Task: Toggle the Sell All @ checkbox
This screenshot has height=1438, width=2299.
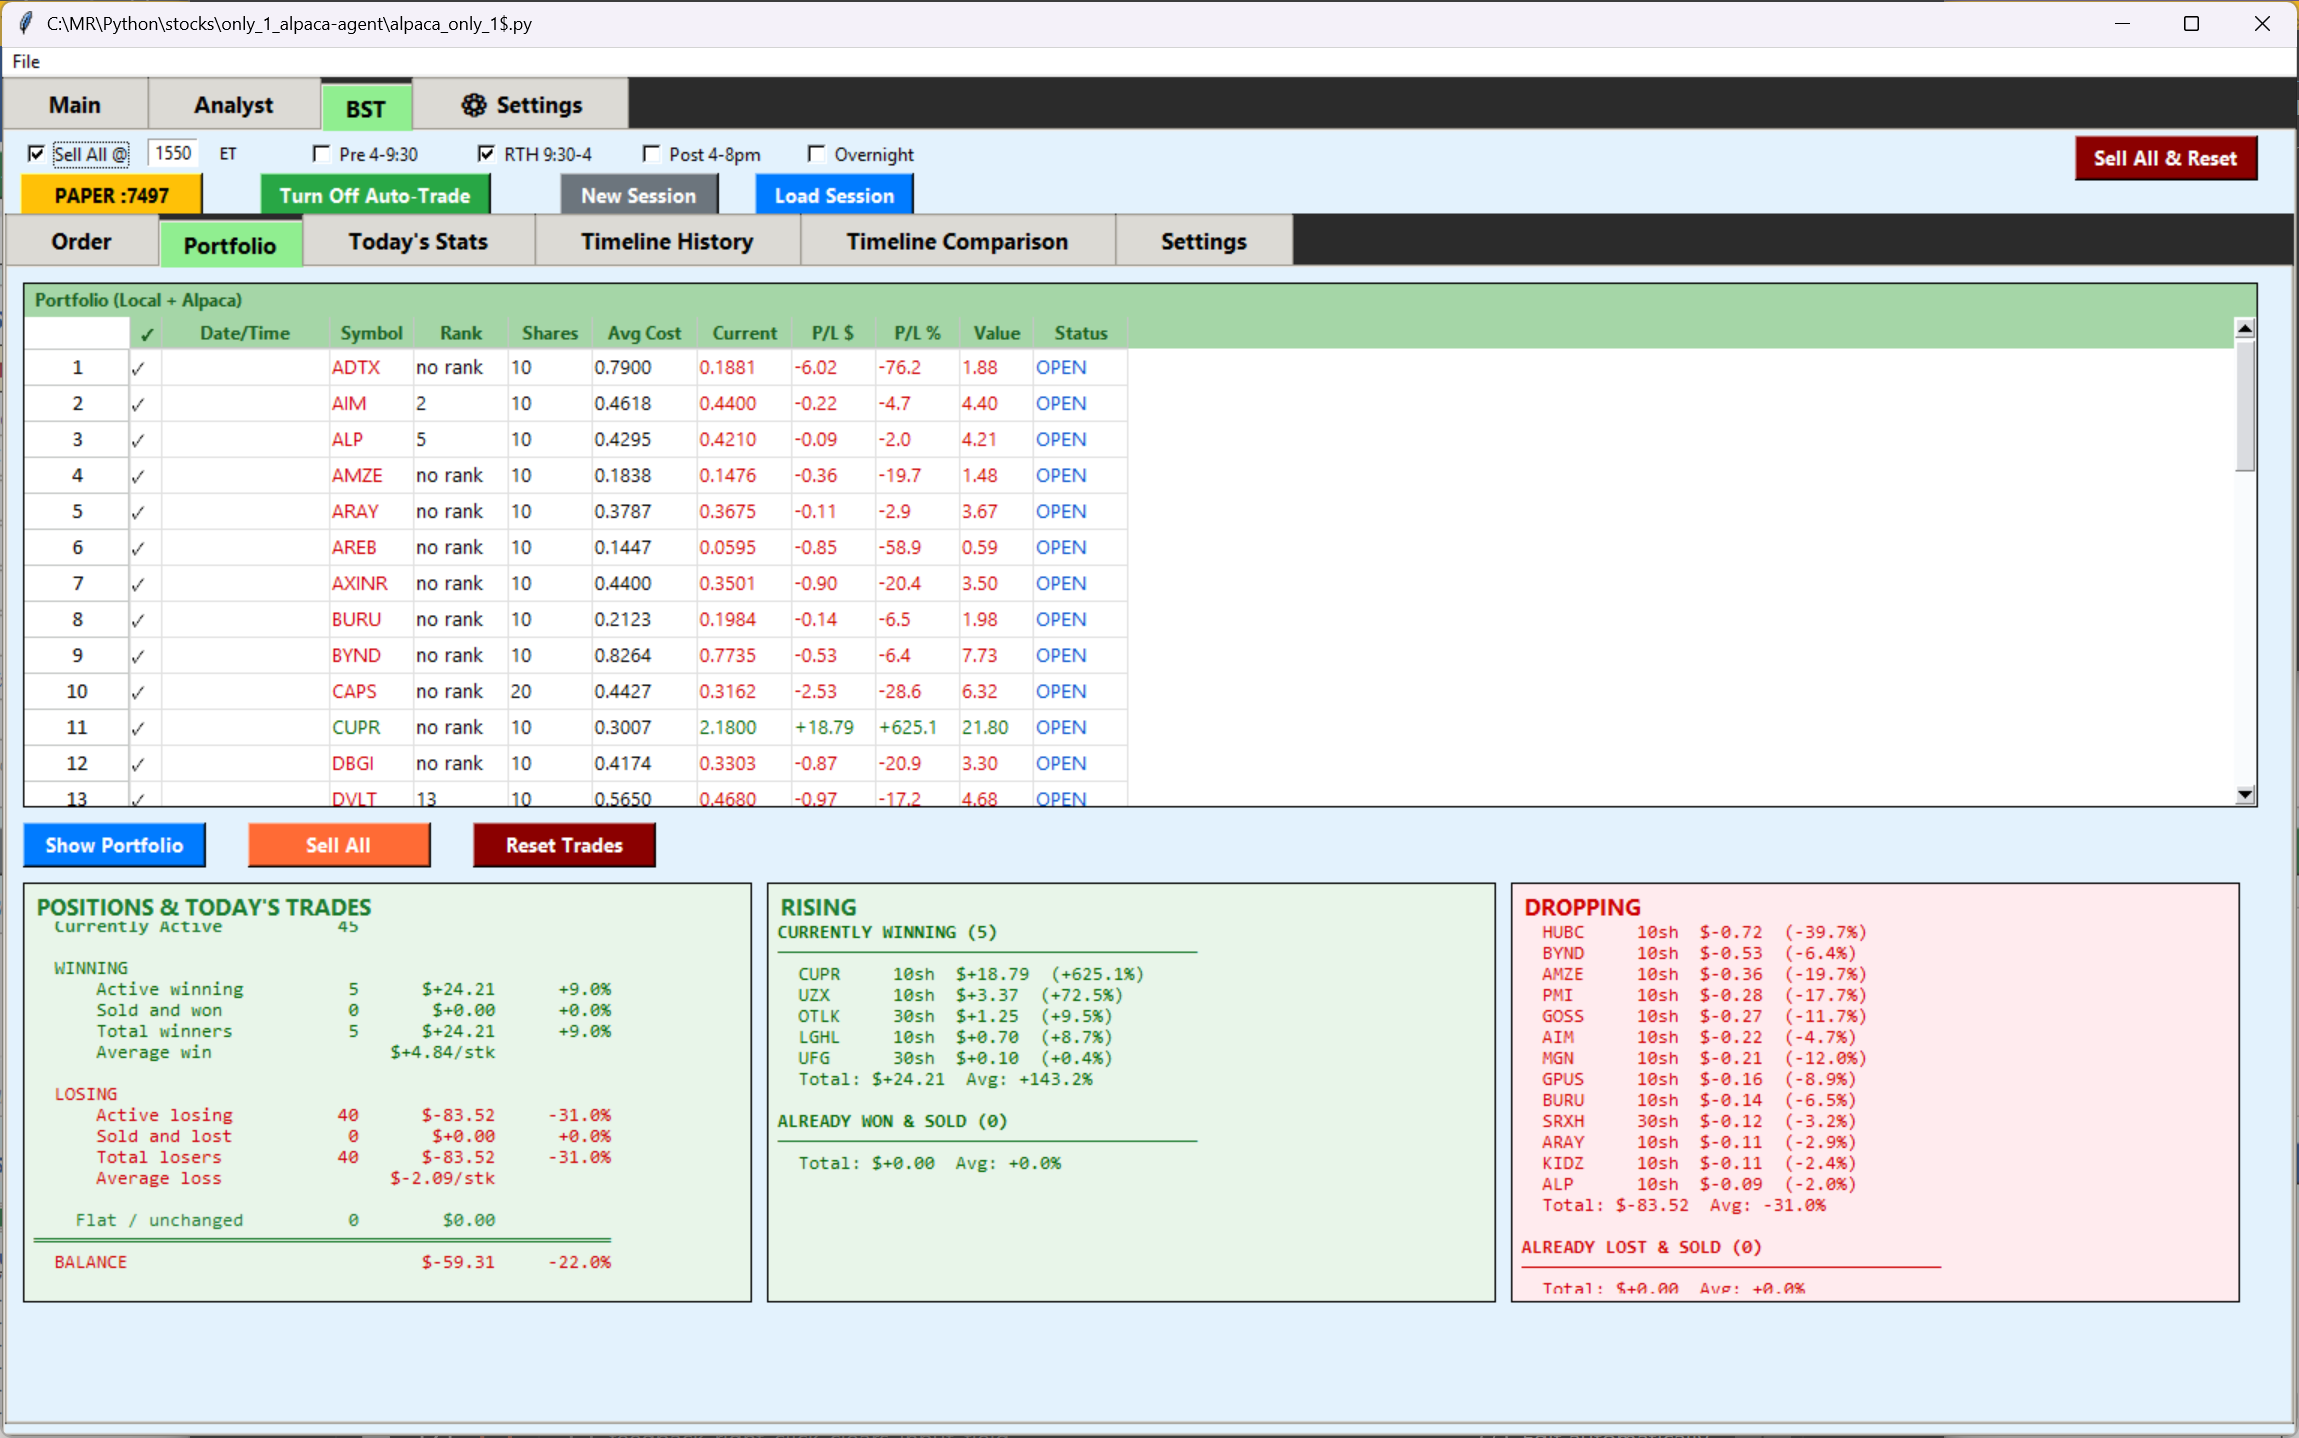Action: pos(36,154)
